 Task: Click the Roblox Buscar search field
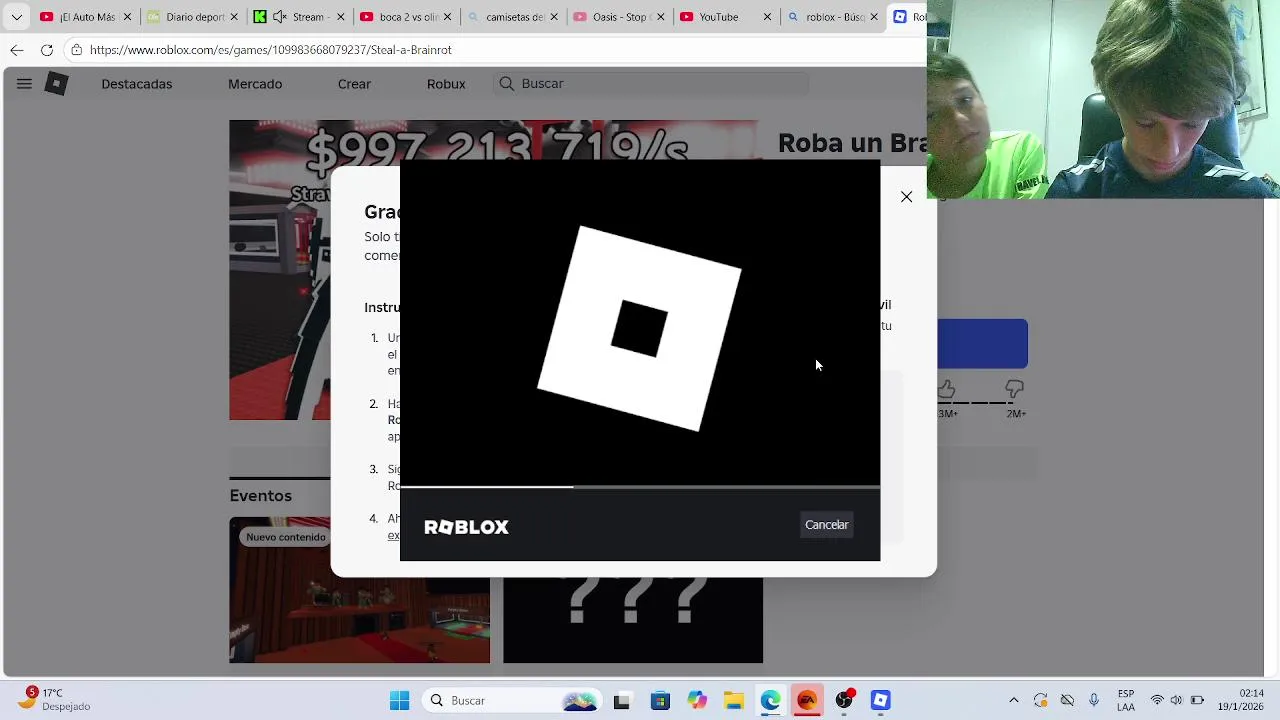coord(651,84)
